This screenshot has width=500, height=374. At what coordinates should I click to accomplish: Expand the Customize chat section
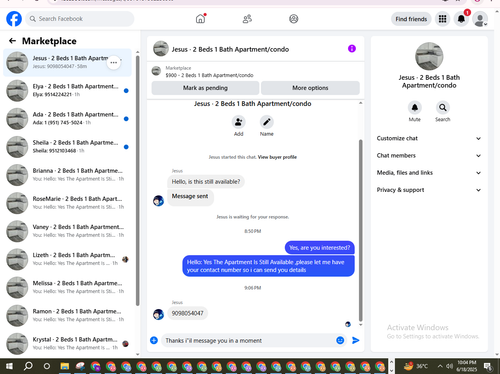click(429, 138)
